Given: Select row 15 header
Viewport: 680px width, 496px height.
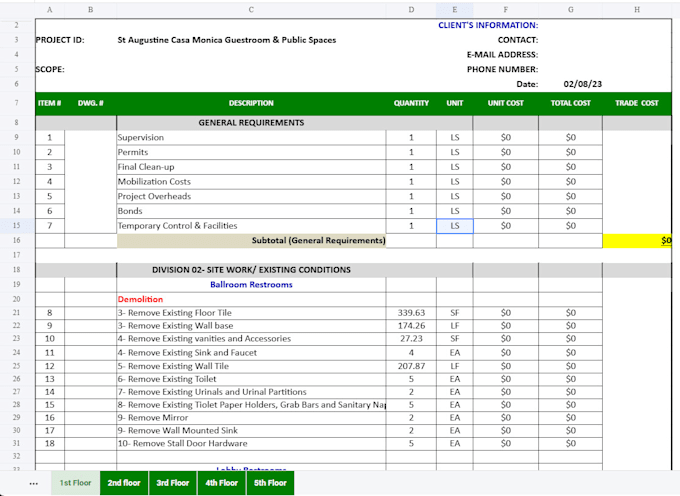Looking at the screenshot, I should 16,225.
